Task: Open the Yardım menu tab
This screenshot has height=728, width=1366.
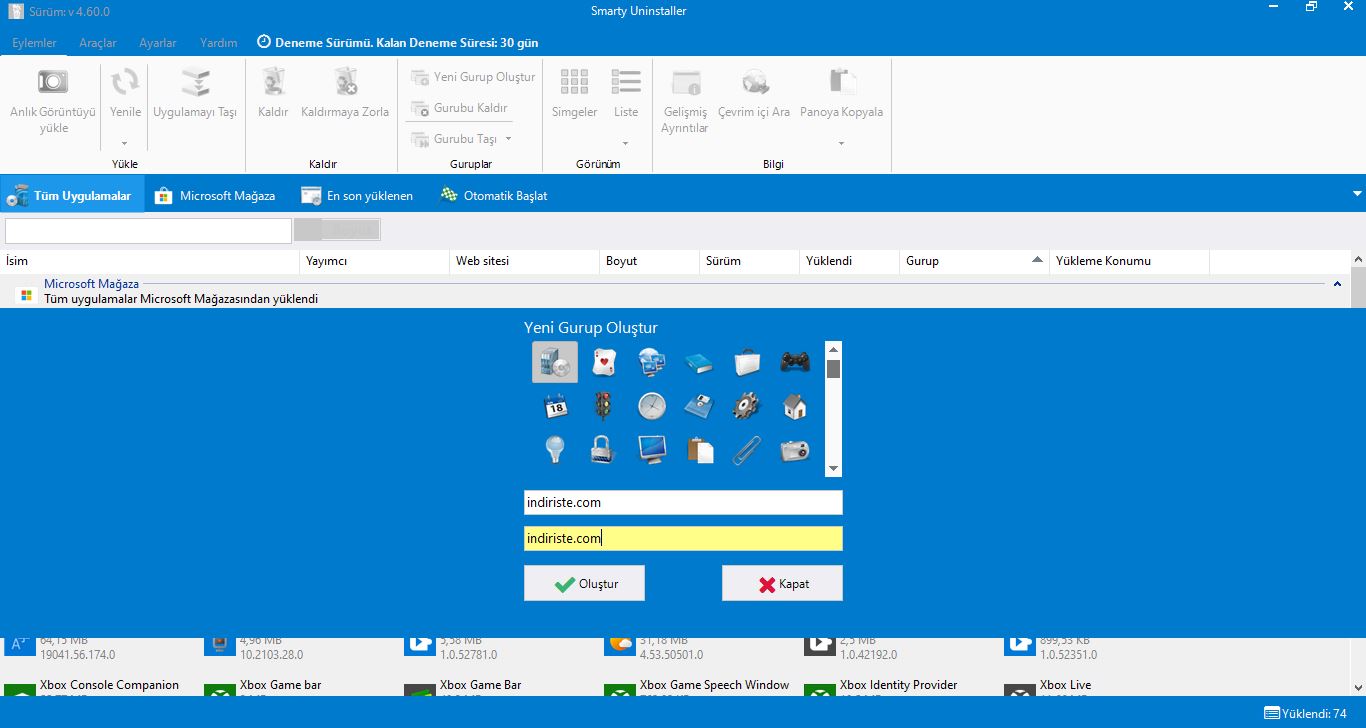Action: 219,43
